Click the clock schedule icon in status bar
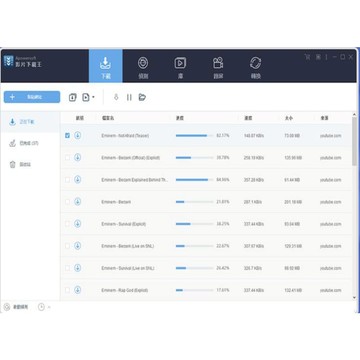The height and width of the screenshot is (360, 360). click(x=41, y=307)
